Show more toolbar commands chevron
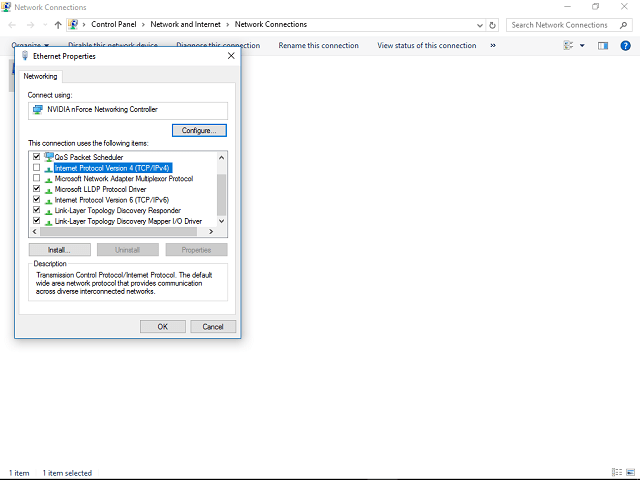This screenshot has height=480, width=640. [493, 45]
